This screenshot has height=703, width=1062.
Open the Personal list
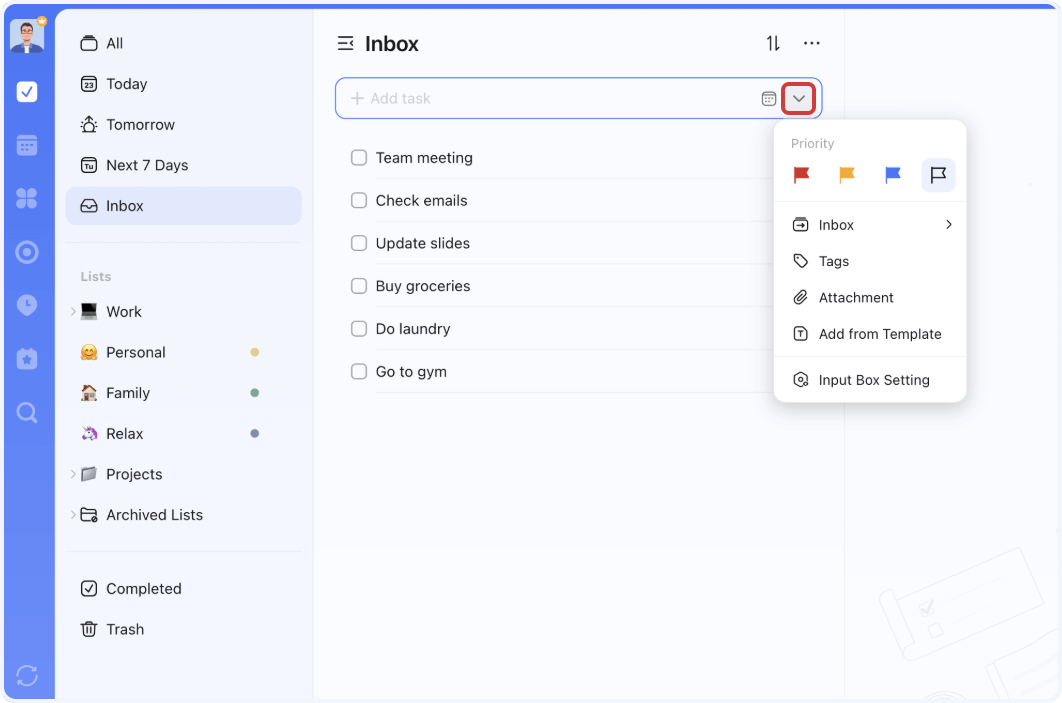184,352
